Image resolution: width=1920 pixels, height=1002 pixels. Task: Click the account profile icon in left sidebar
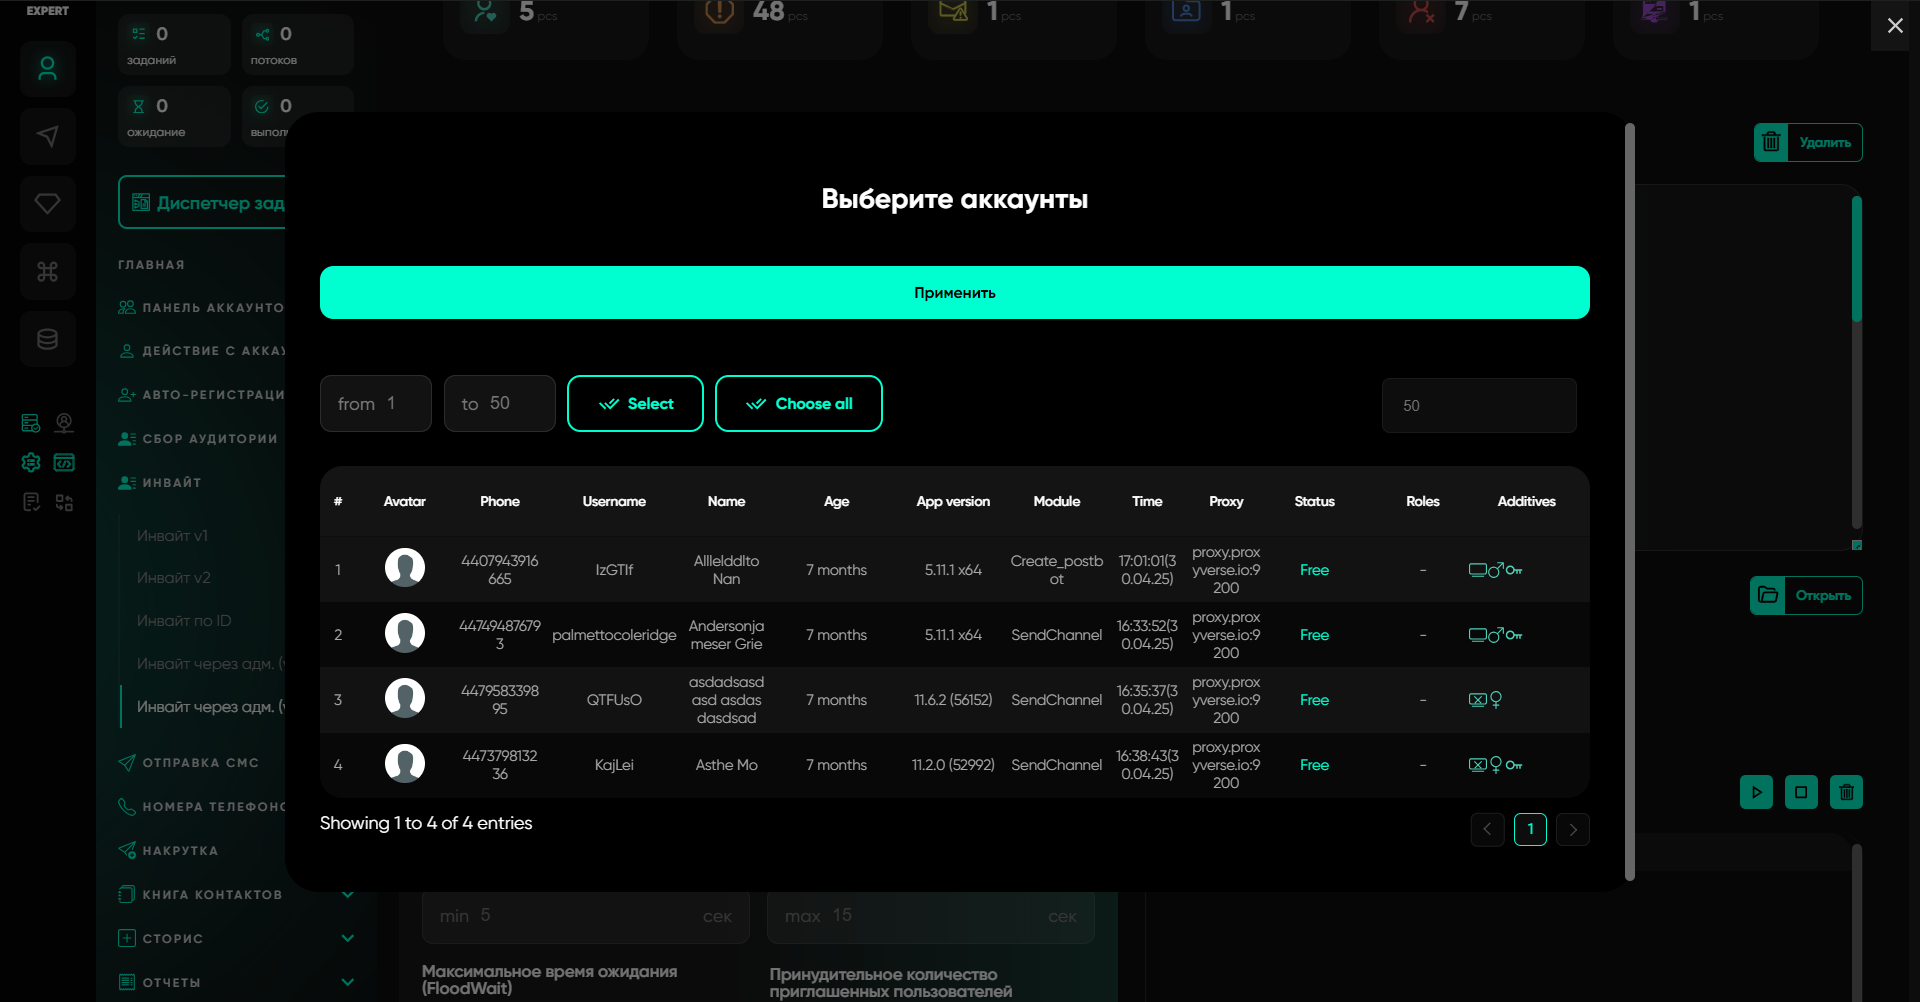click(x=47, y=69)
